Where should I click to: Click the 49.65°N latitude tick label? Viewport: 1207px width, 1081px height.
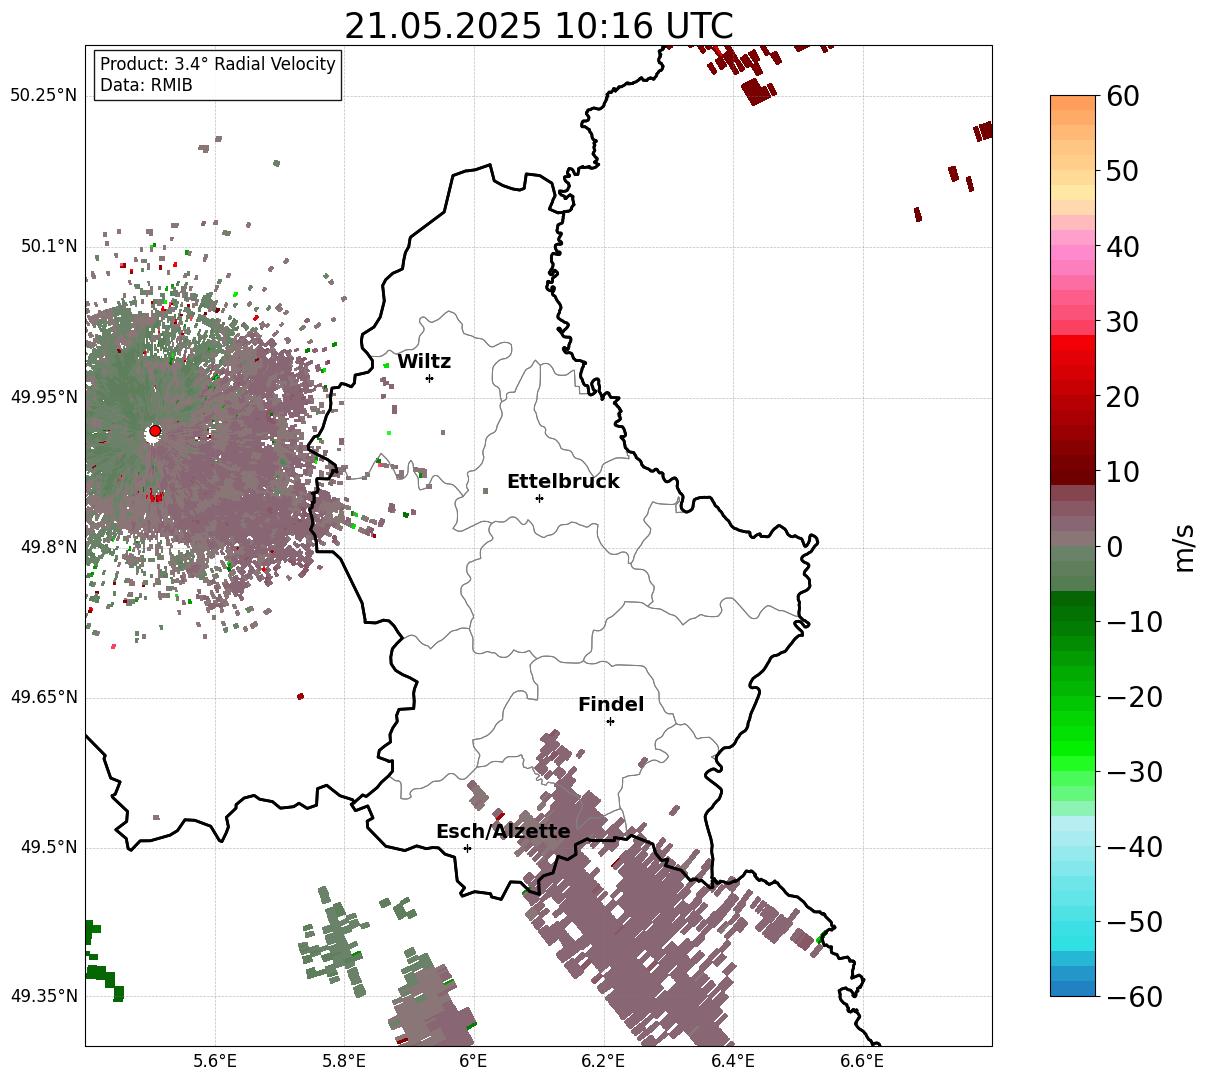[44, 697]
